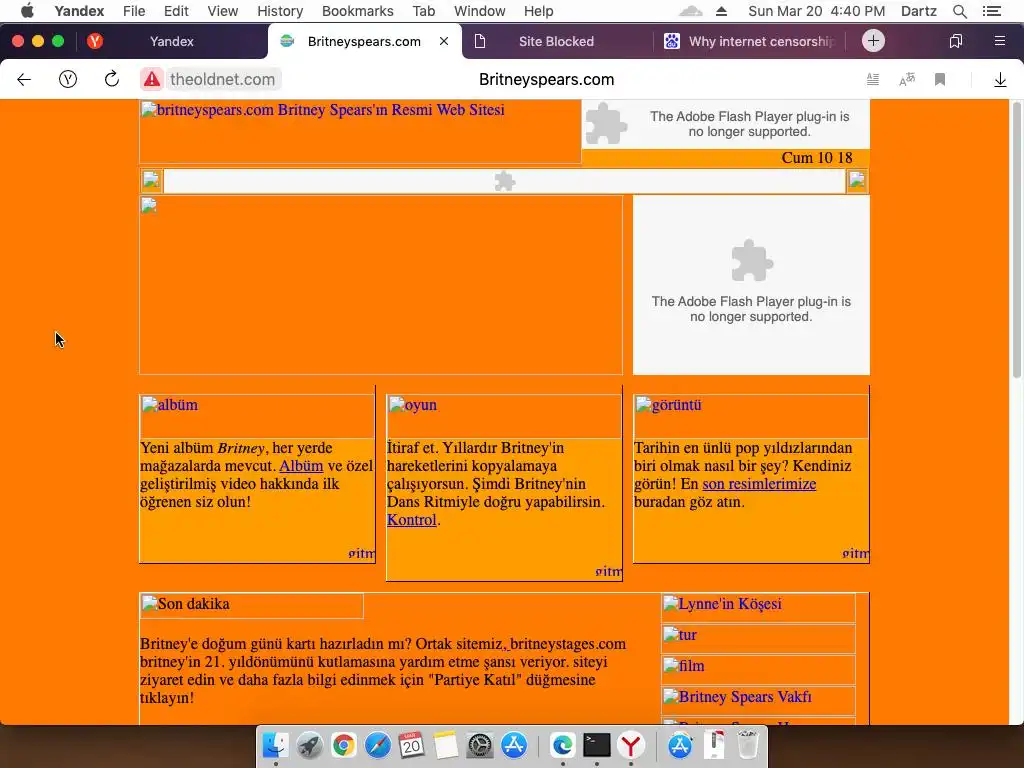Click the Sun Mar 20 clock in menu bar
1024x768 pixels.
[816, 11]
